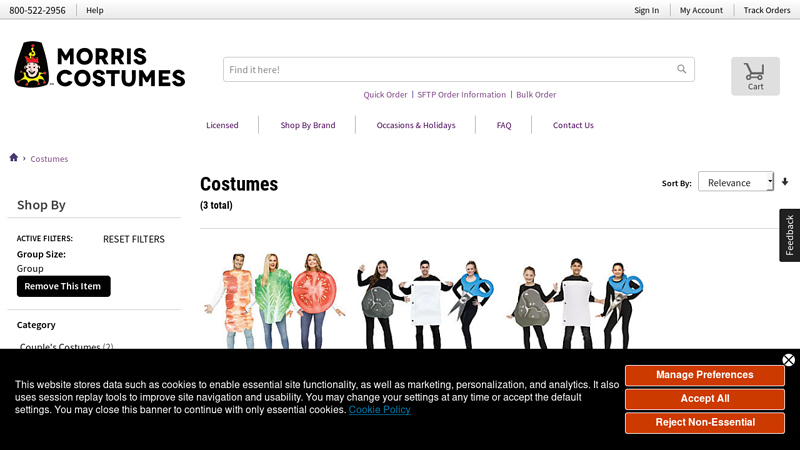Click Accept All cookies button
The image size is (800, 450).
pyautogui.click(x=705, y=399)
